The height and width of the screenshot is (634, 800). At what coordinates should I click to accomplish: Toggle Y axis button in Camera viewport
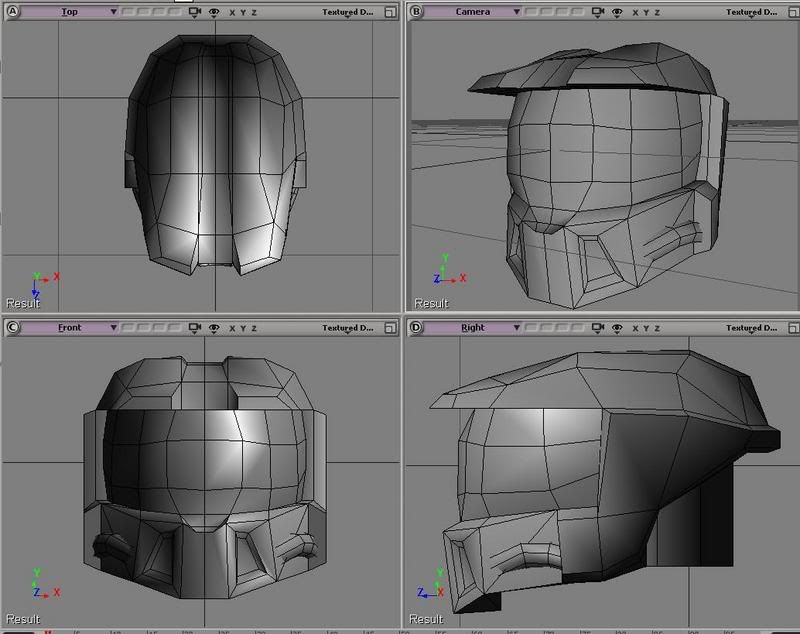pos(646,13)
